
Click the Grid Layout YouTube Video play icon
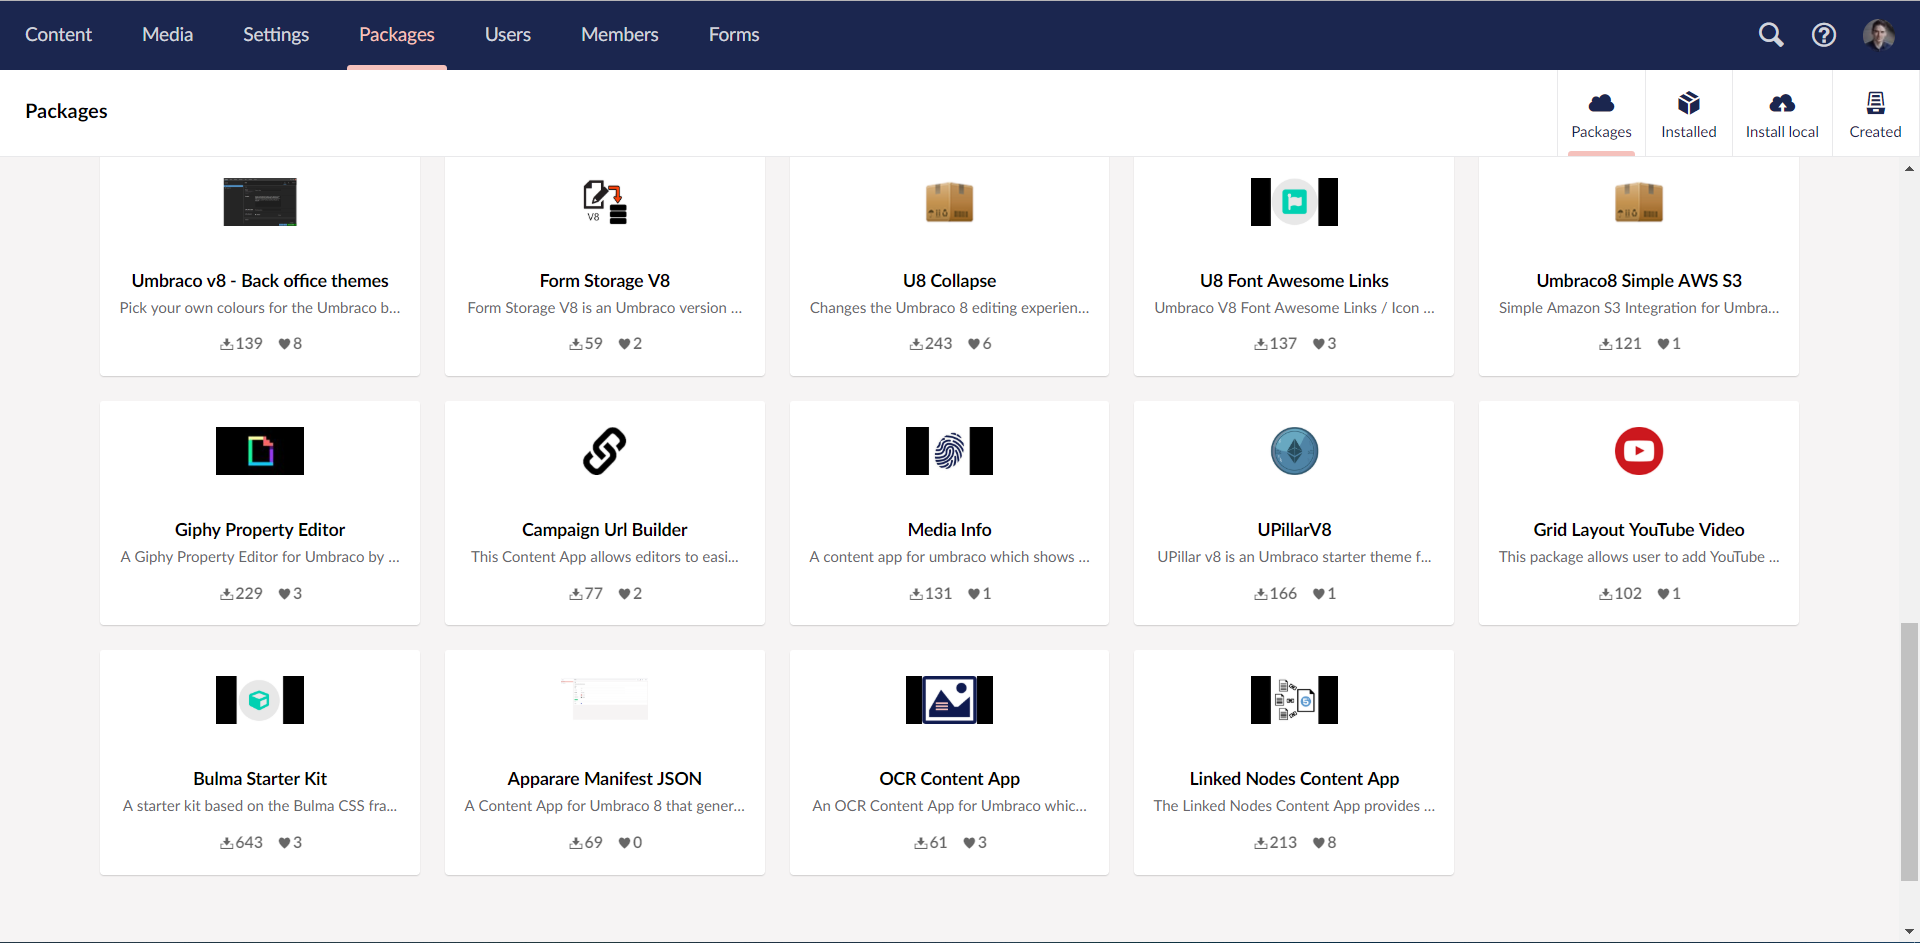coord(1638,451)
